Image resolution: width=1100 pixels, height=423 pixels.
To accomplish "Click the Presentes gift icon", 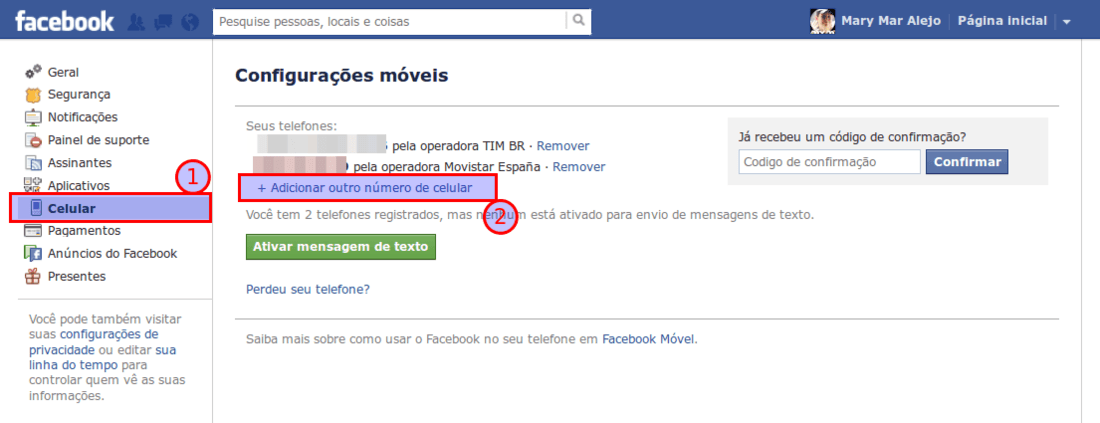I will pyautogui.click(x=33, y=276).
